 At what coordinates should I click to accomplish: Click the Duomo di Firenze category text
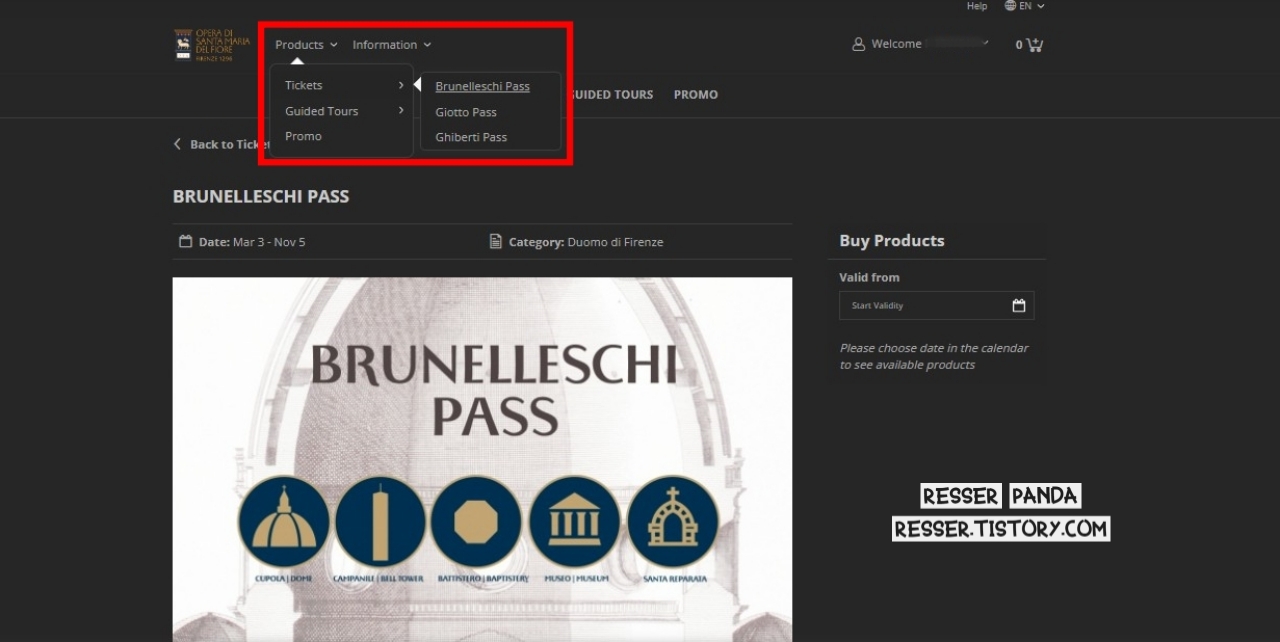[615, 242]
